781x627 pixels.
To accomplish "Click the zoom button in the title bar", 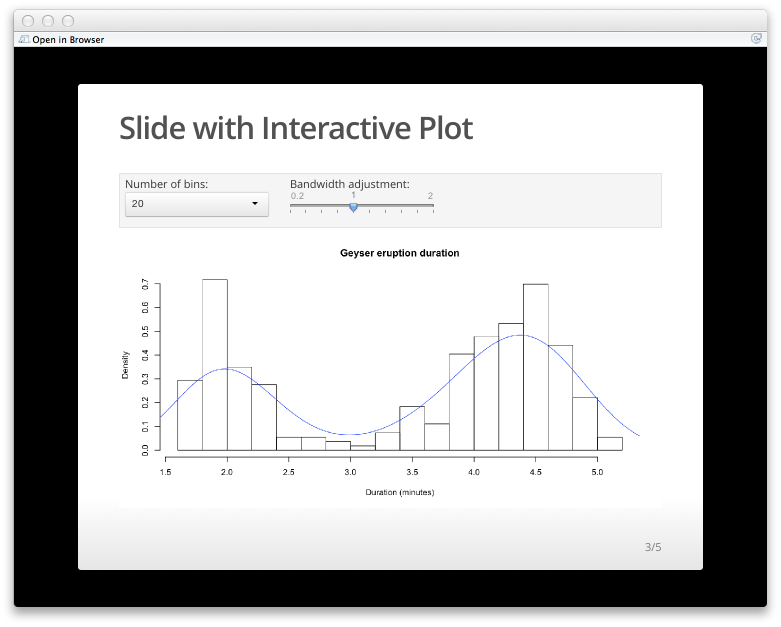I will [x=68, y=21].
